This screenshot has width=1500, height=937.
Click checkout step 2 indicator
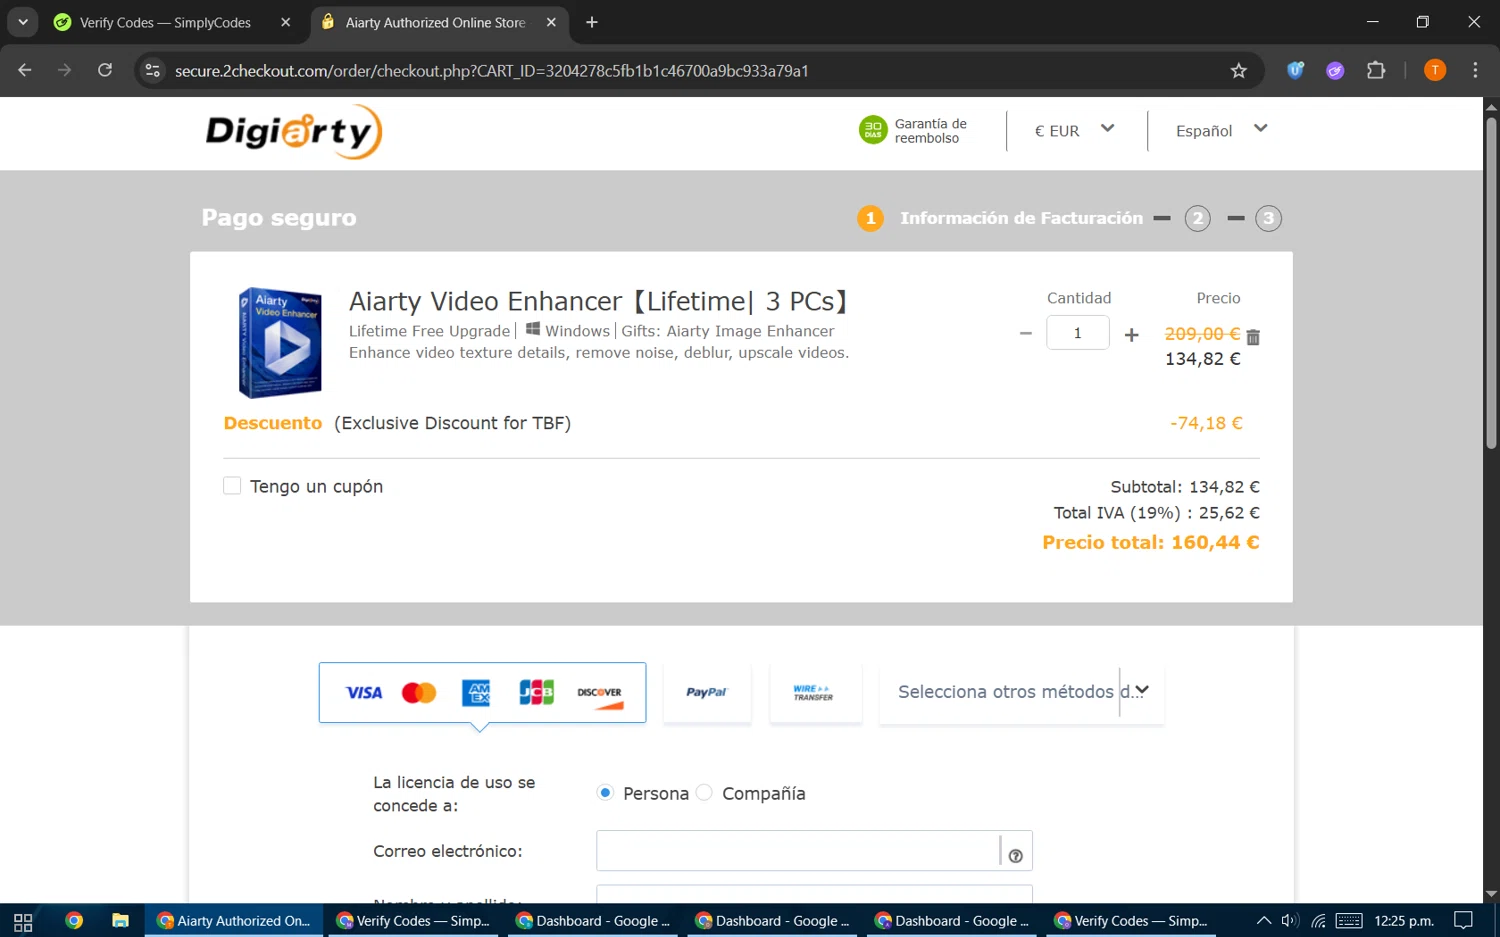click(x=1197, y=218)
